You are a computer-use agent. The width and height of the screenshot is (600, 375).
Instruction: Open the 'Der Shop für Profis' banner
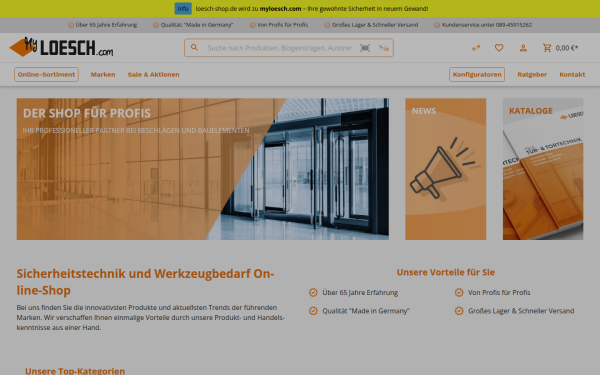[x=203, y=169]
